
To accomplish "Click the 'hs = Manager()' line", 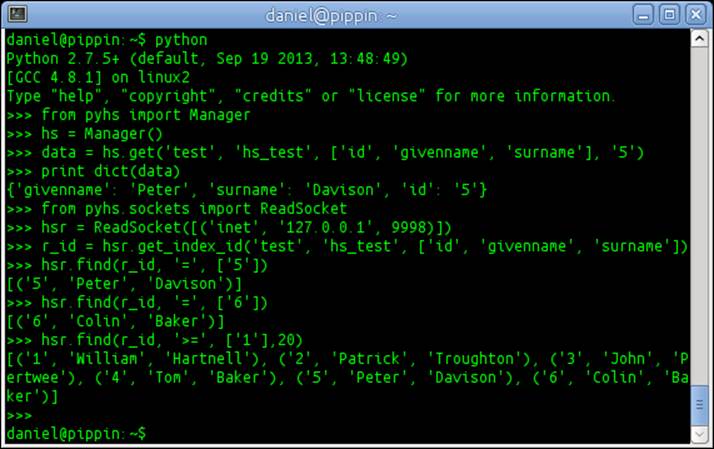I will 84,134.
